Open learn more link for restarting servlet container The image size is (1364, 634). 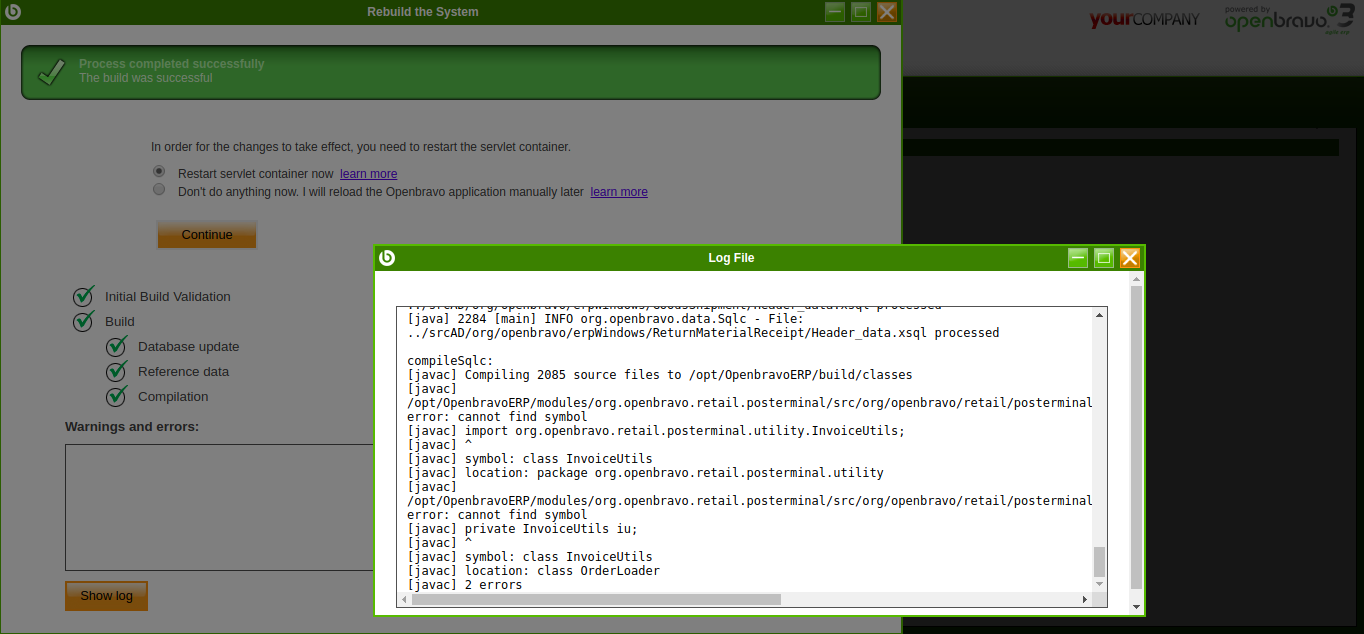point(368,174)
